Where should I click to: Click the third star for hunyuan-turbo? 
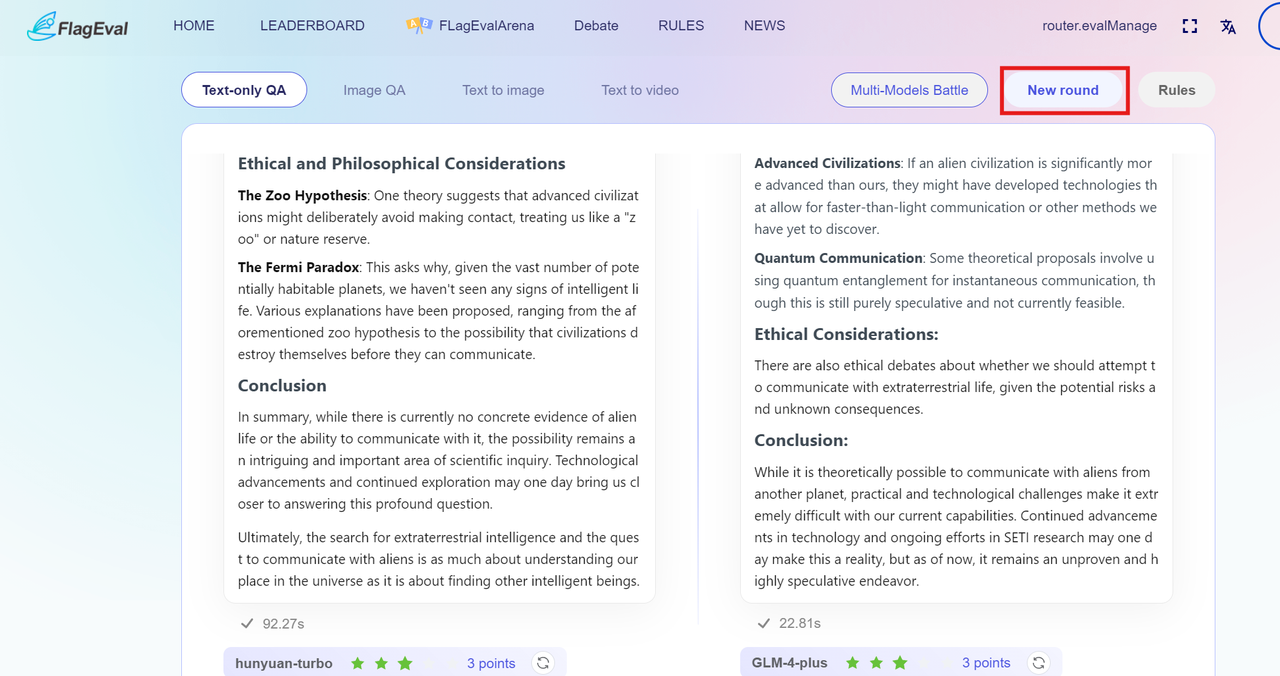coord(405,663)
